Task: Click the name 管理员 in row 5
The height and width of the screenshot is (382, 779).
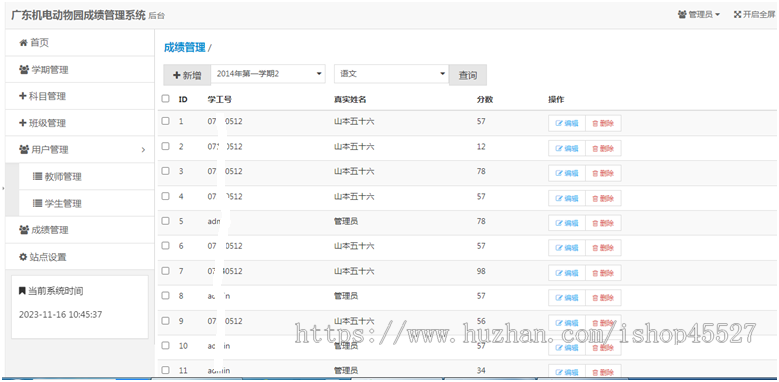Action: 346,221
